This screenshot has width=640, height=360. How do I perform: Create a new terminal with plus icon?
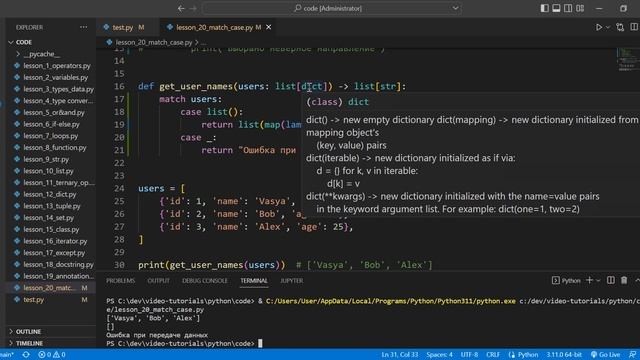click(589, 280)
